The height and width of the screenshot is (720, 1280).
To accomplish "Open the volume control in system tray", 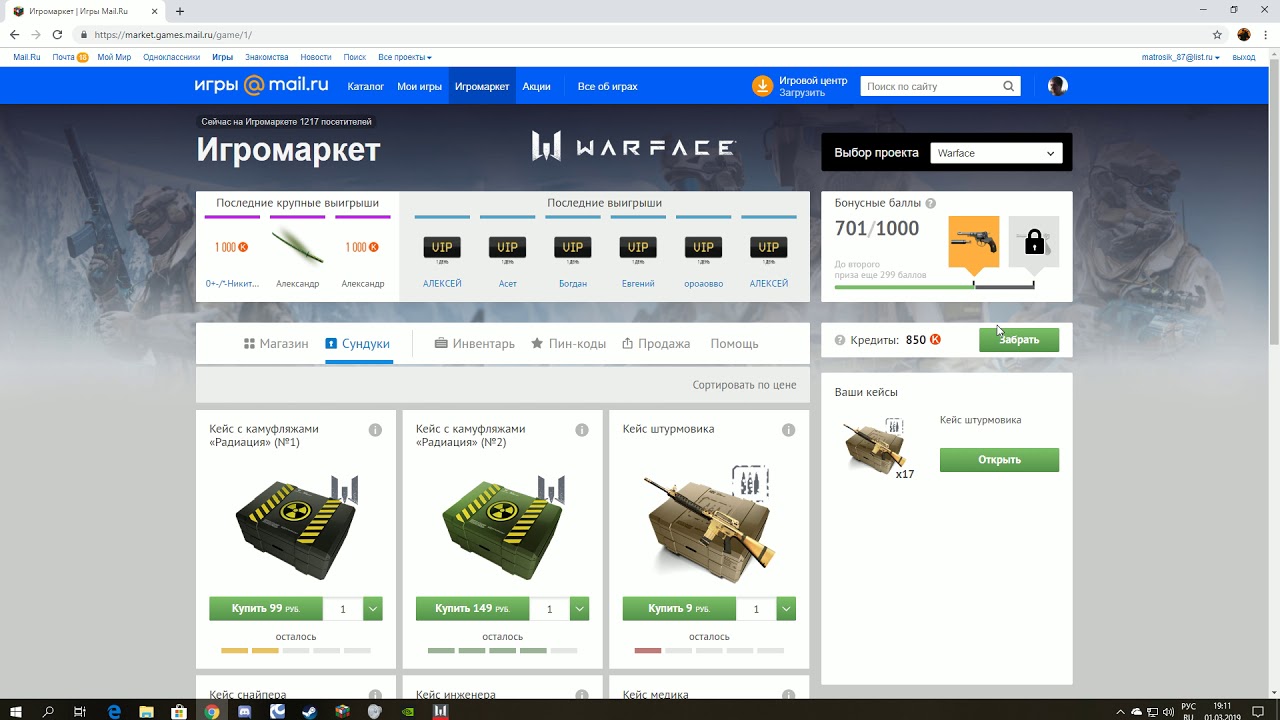I will pos(1168,712).
